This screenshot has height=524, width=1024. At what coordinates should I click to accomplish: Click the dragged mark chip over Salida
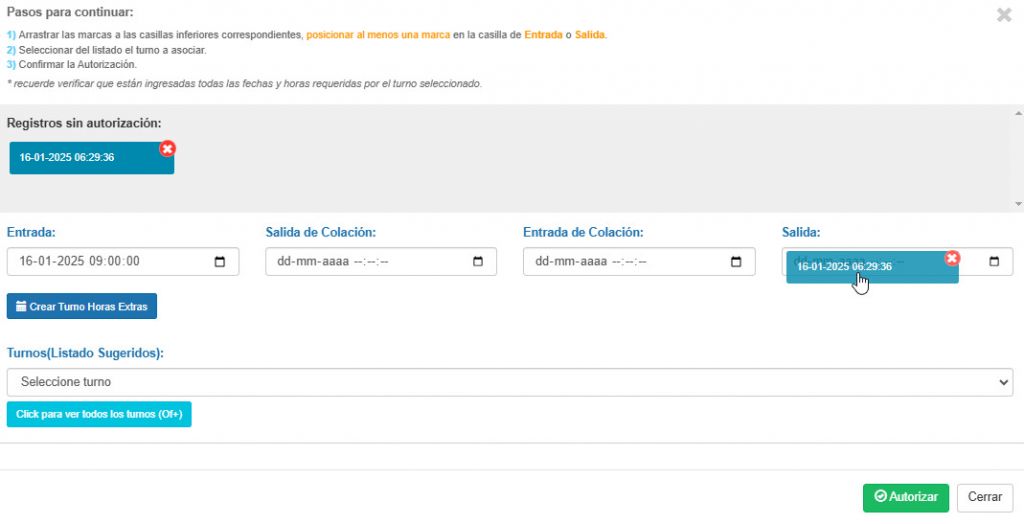(872, 267)
